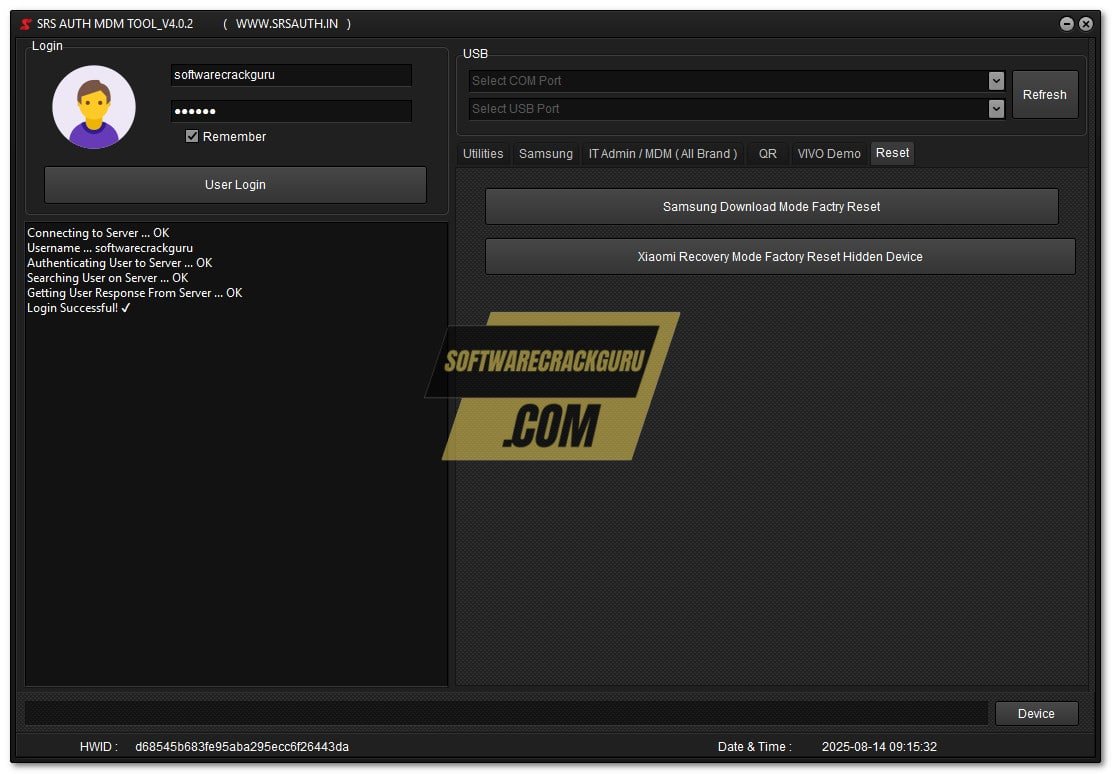Select the QR tab

(767, 153)
